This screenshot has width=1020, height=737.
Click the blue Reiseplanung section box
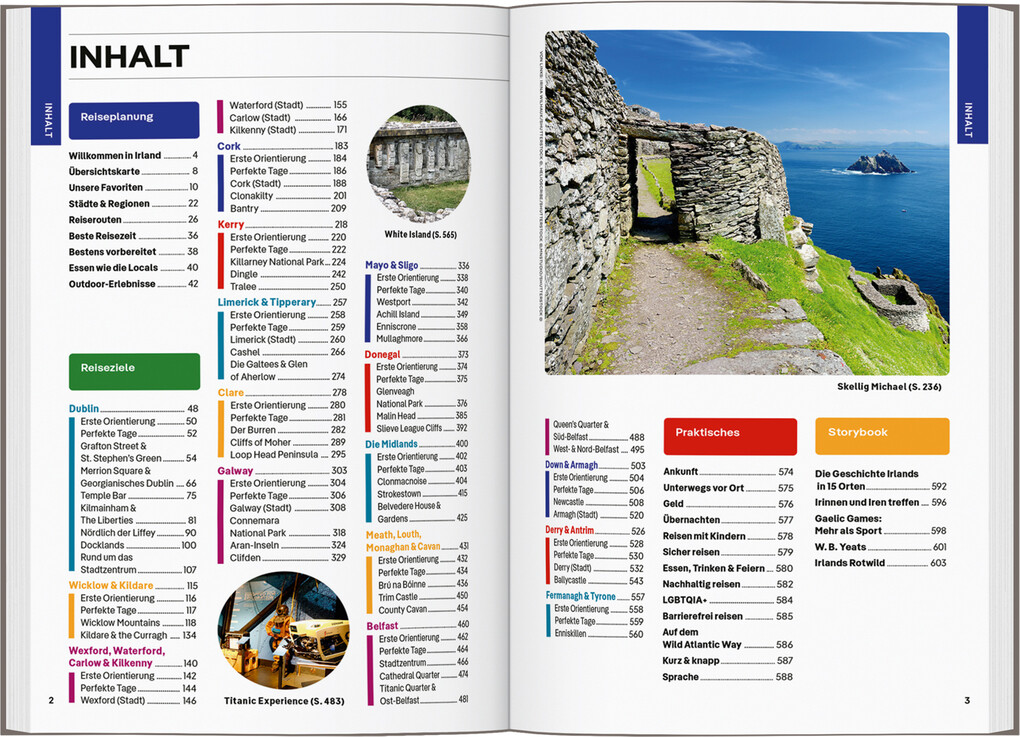134,120
